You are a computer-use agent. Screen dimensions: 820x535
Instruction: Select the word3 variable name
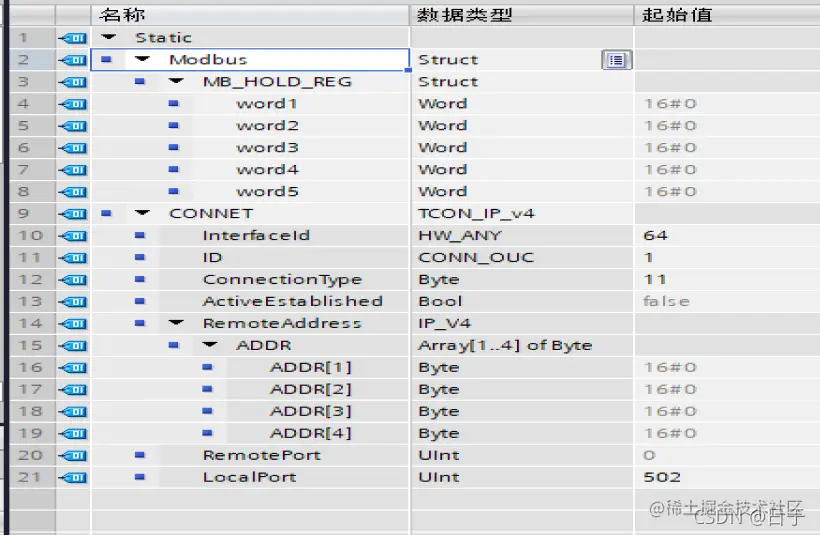coord(267,148)
